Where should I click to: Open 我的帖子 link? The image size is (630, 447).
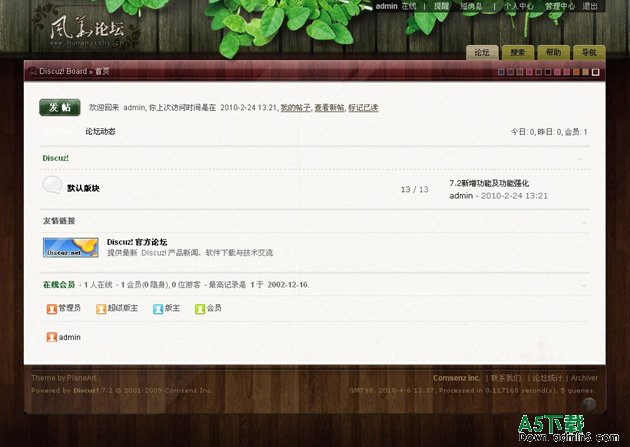point(295,108)
